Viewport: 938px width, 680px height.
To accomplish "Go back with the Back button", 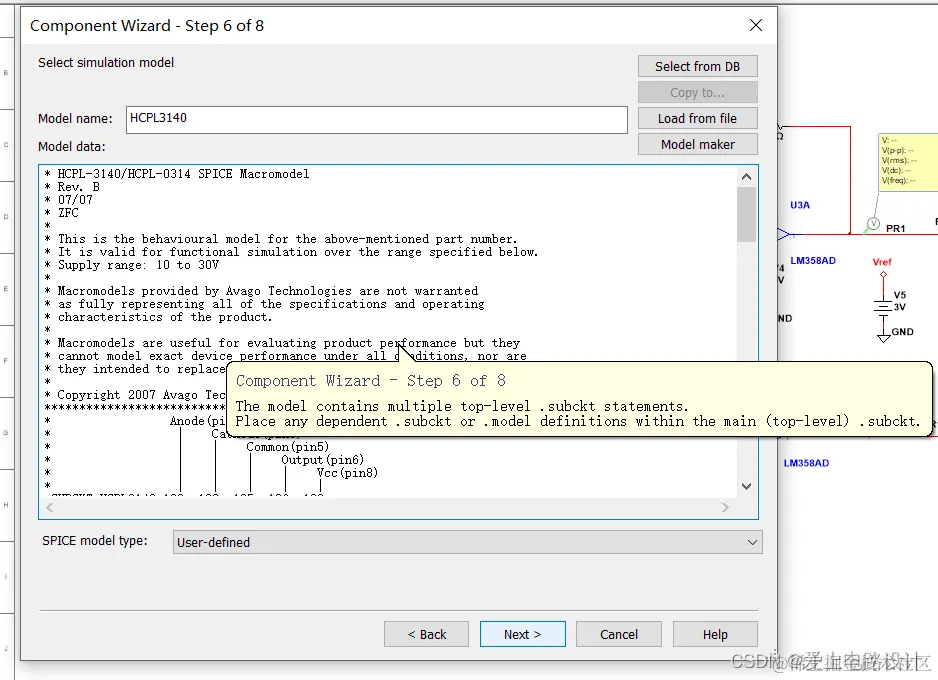I will pyautogui.click(x=426, y=634).
